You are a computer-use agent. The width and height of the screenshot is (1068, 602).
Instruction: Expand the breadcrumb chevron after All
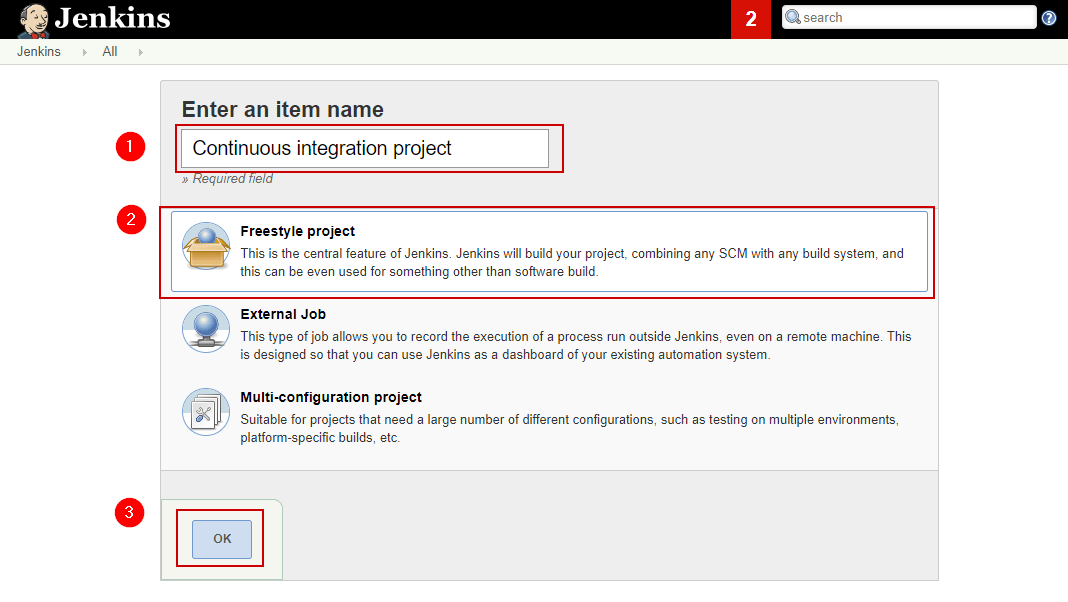tap(141, 51)
